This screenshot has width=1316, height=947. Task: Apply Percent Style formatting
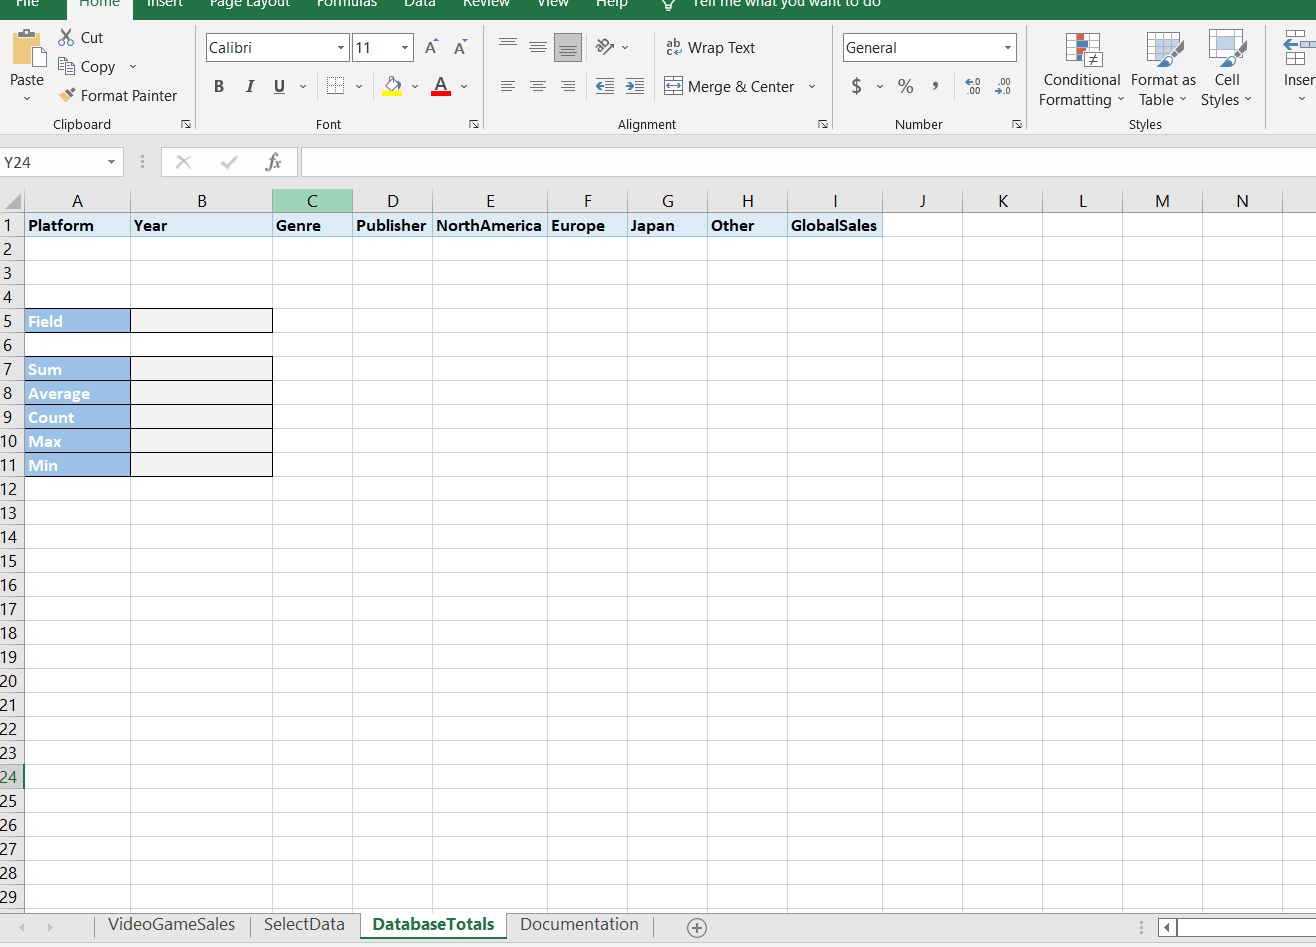coord(905,86)
